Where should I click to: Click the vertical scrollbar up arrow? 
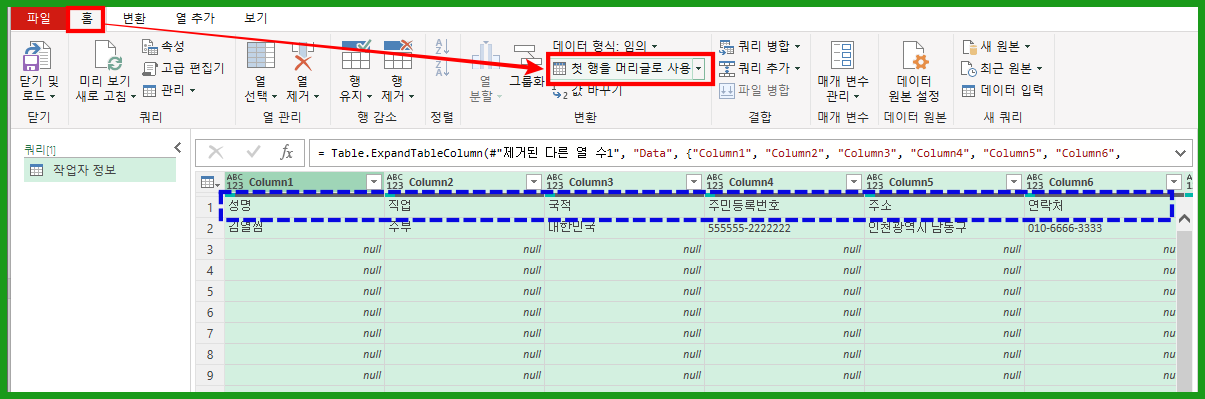[1184, 218]
